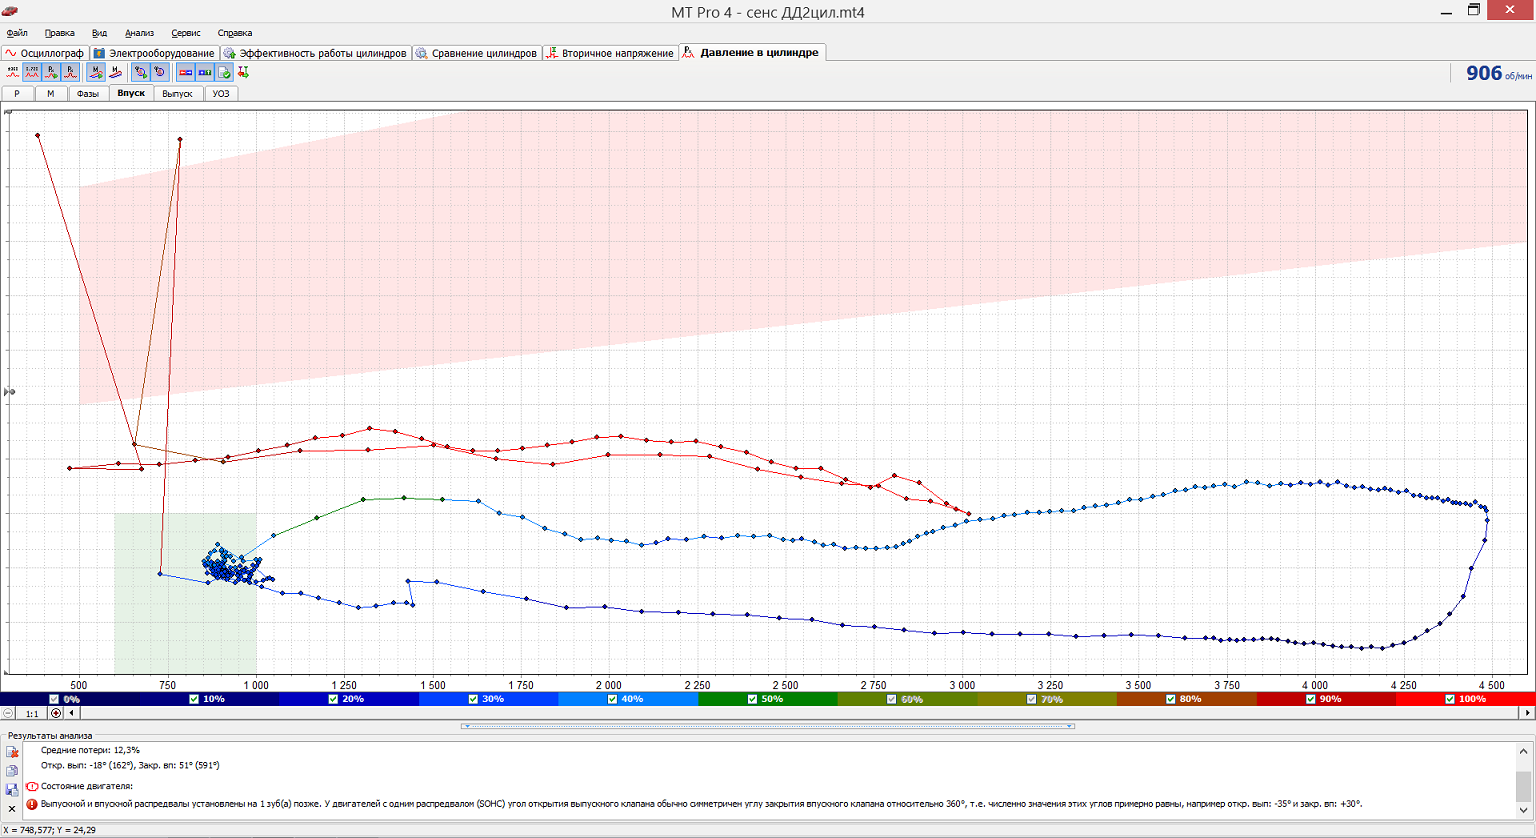Toggle the M curve with green arrow icon
The height and width of the screenshot is (838, 1536).
96,72
